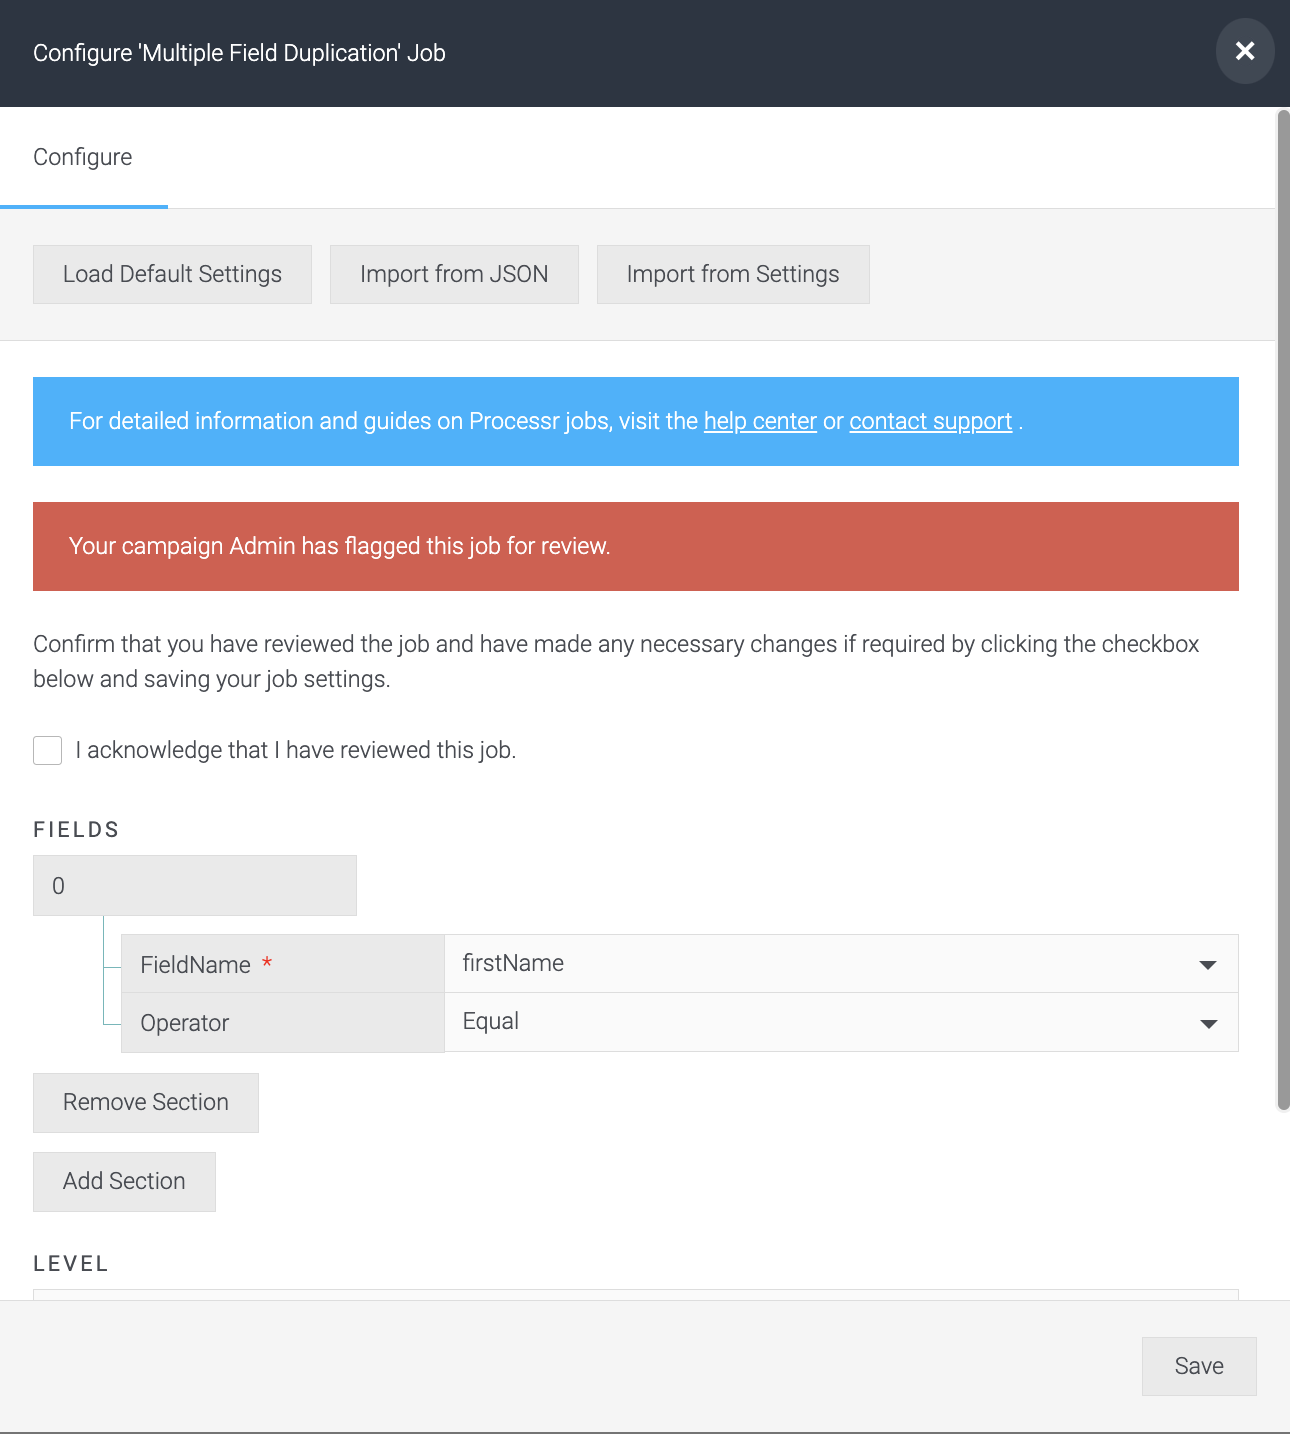Click the Operator dropdown arrow
Screen dimensions: 1290x1434
coord(1208,1024)
